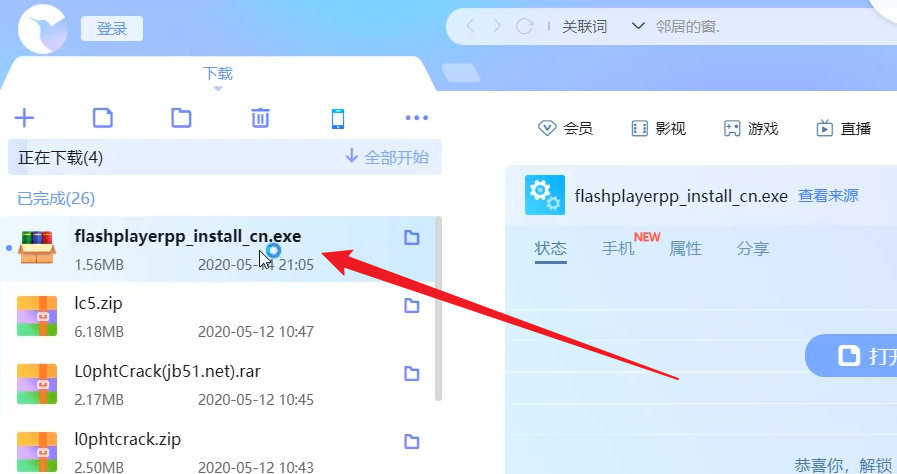This screenshot has width=897, height=474.
Task: Click the new file task icon in toolbar
Action: 102,118
